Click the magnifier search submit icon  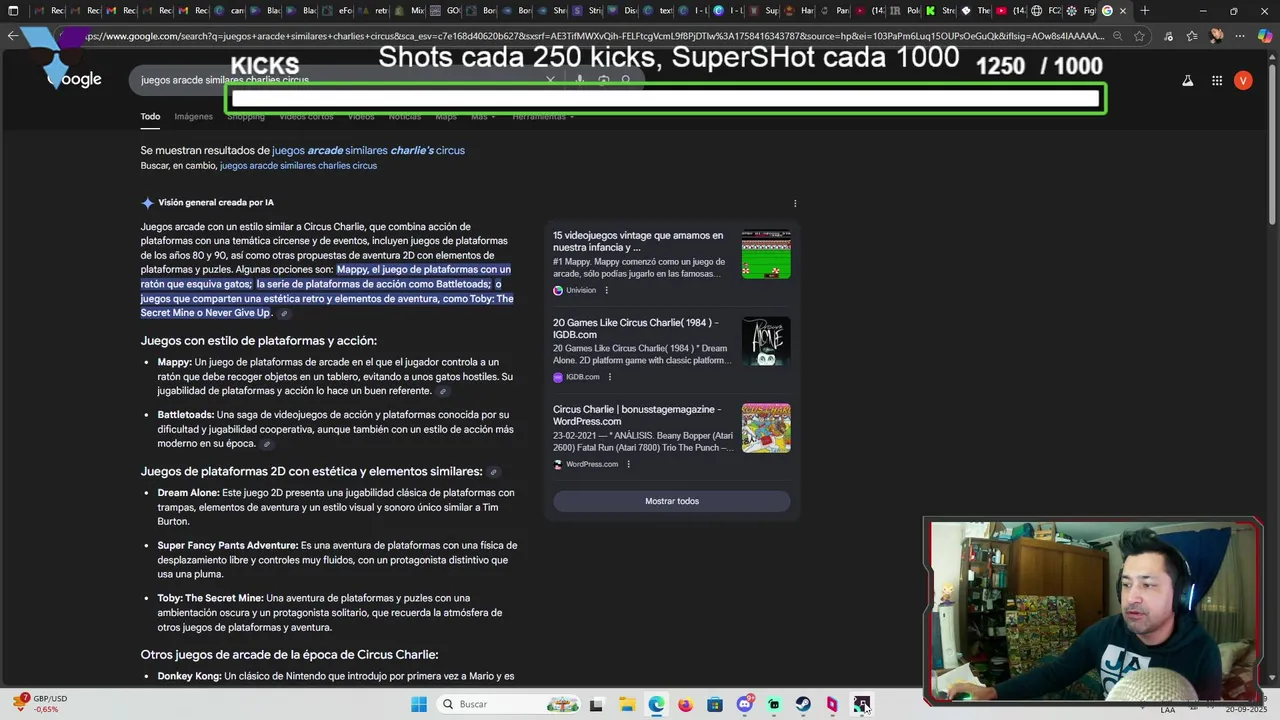point(626,79)
